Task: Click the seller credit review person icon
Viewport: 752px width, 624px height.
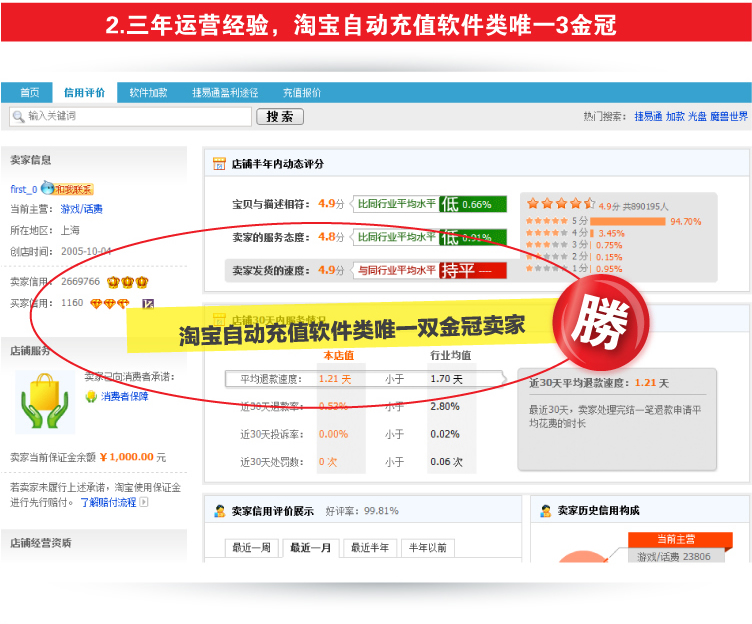Action: pyautogui.click(x=220, y=511)
